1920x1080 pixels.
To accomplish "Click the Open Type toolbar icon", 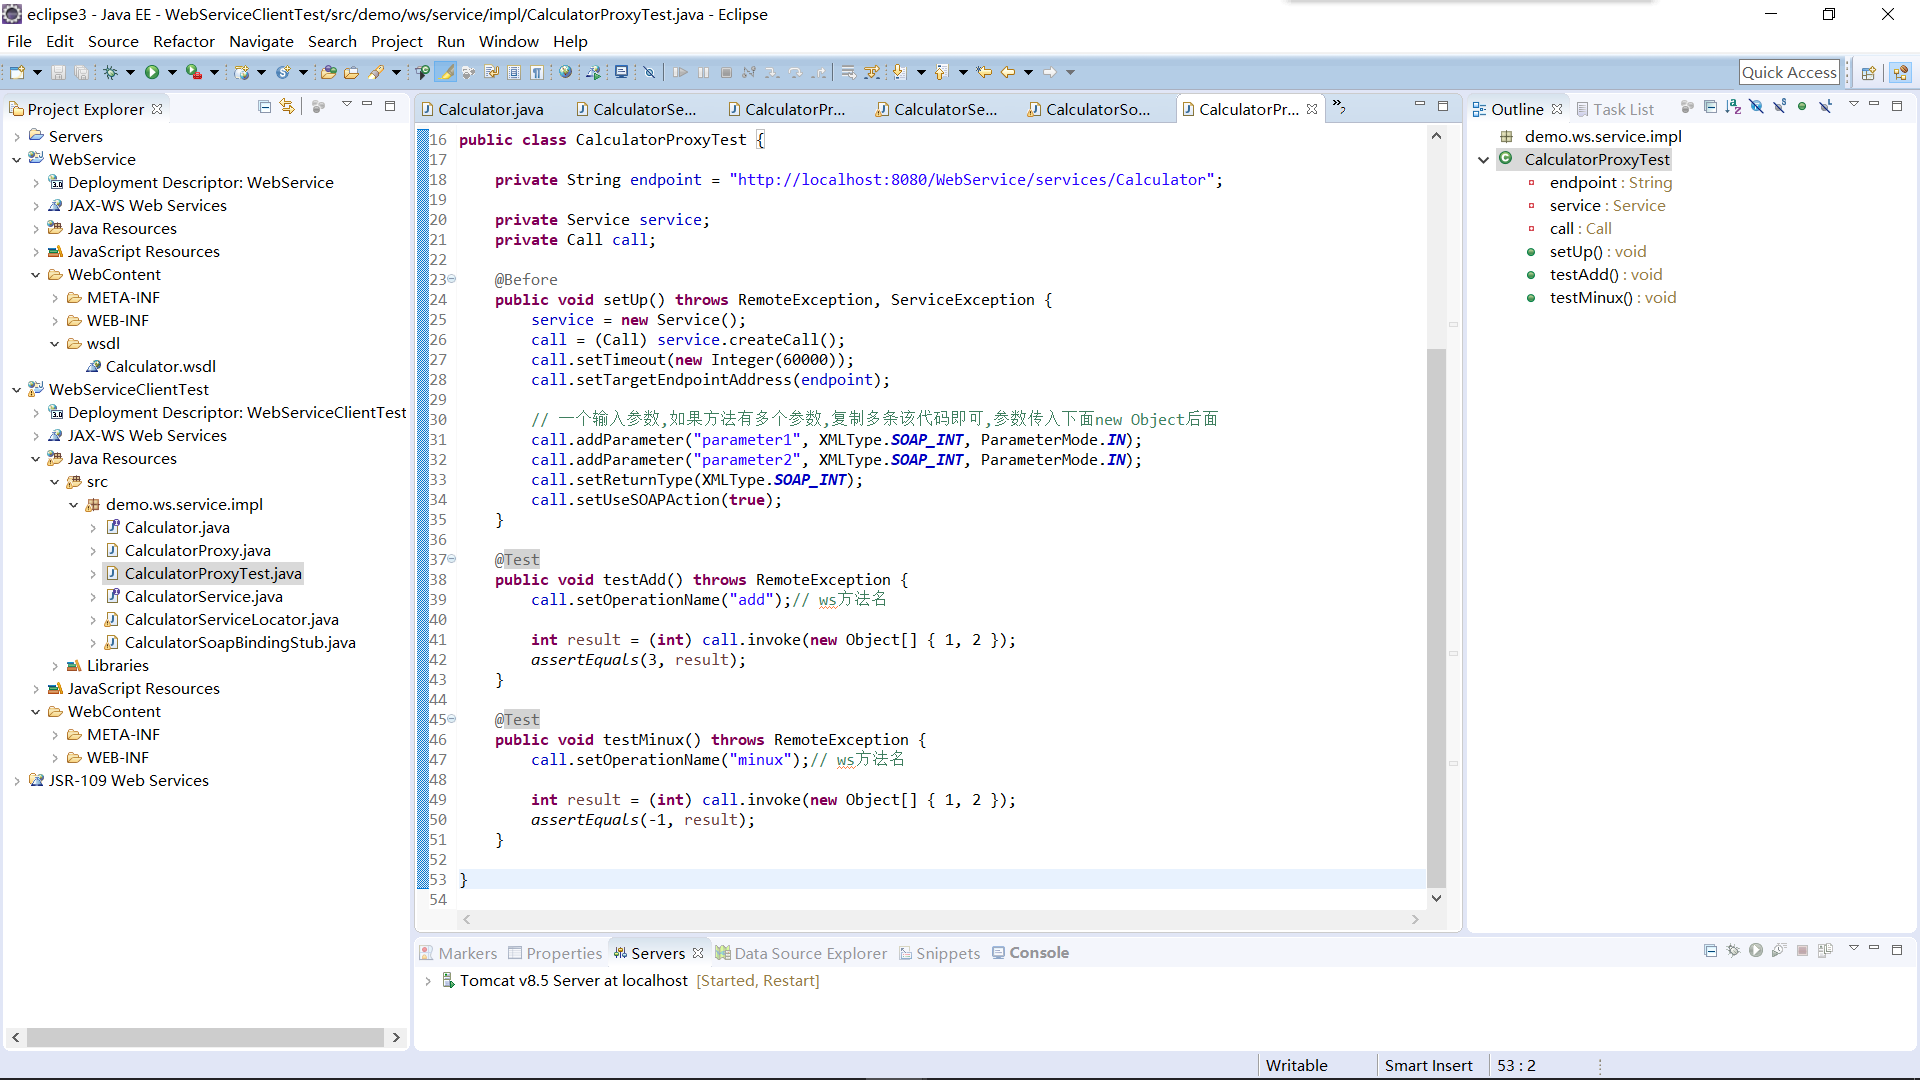I will click(x=327, y=72).
